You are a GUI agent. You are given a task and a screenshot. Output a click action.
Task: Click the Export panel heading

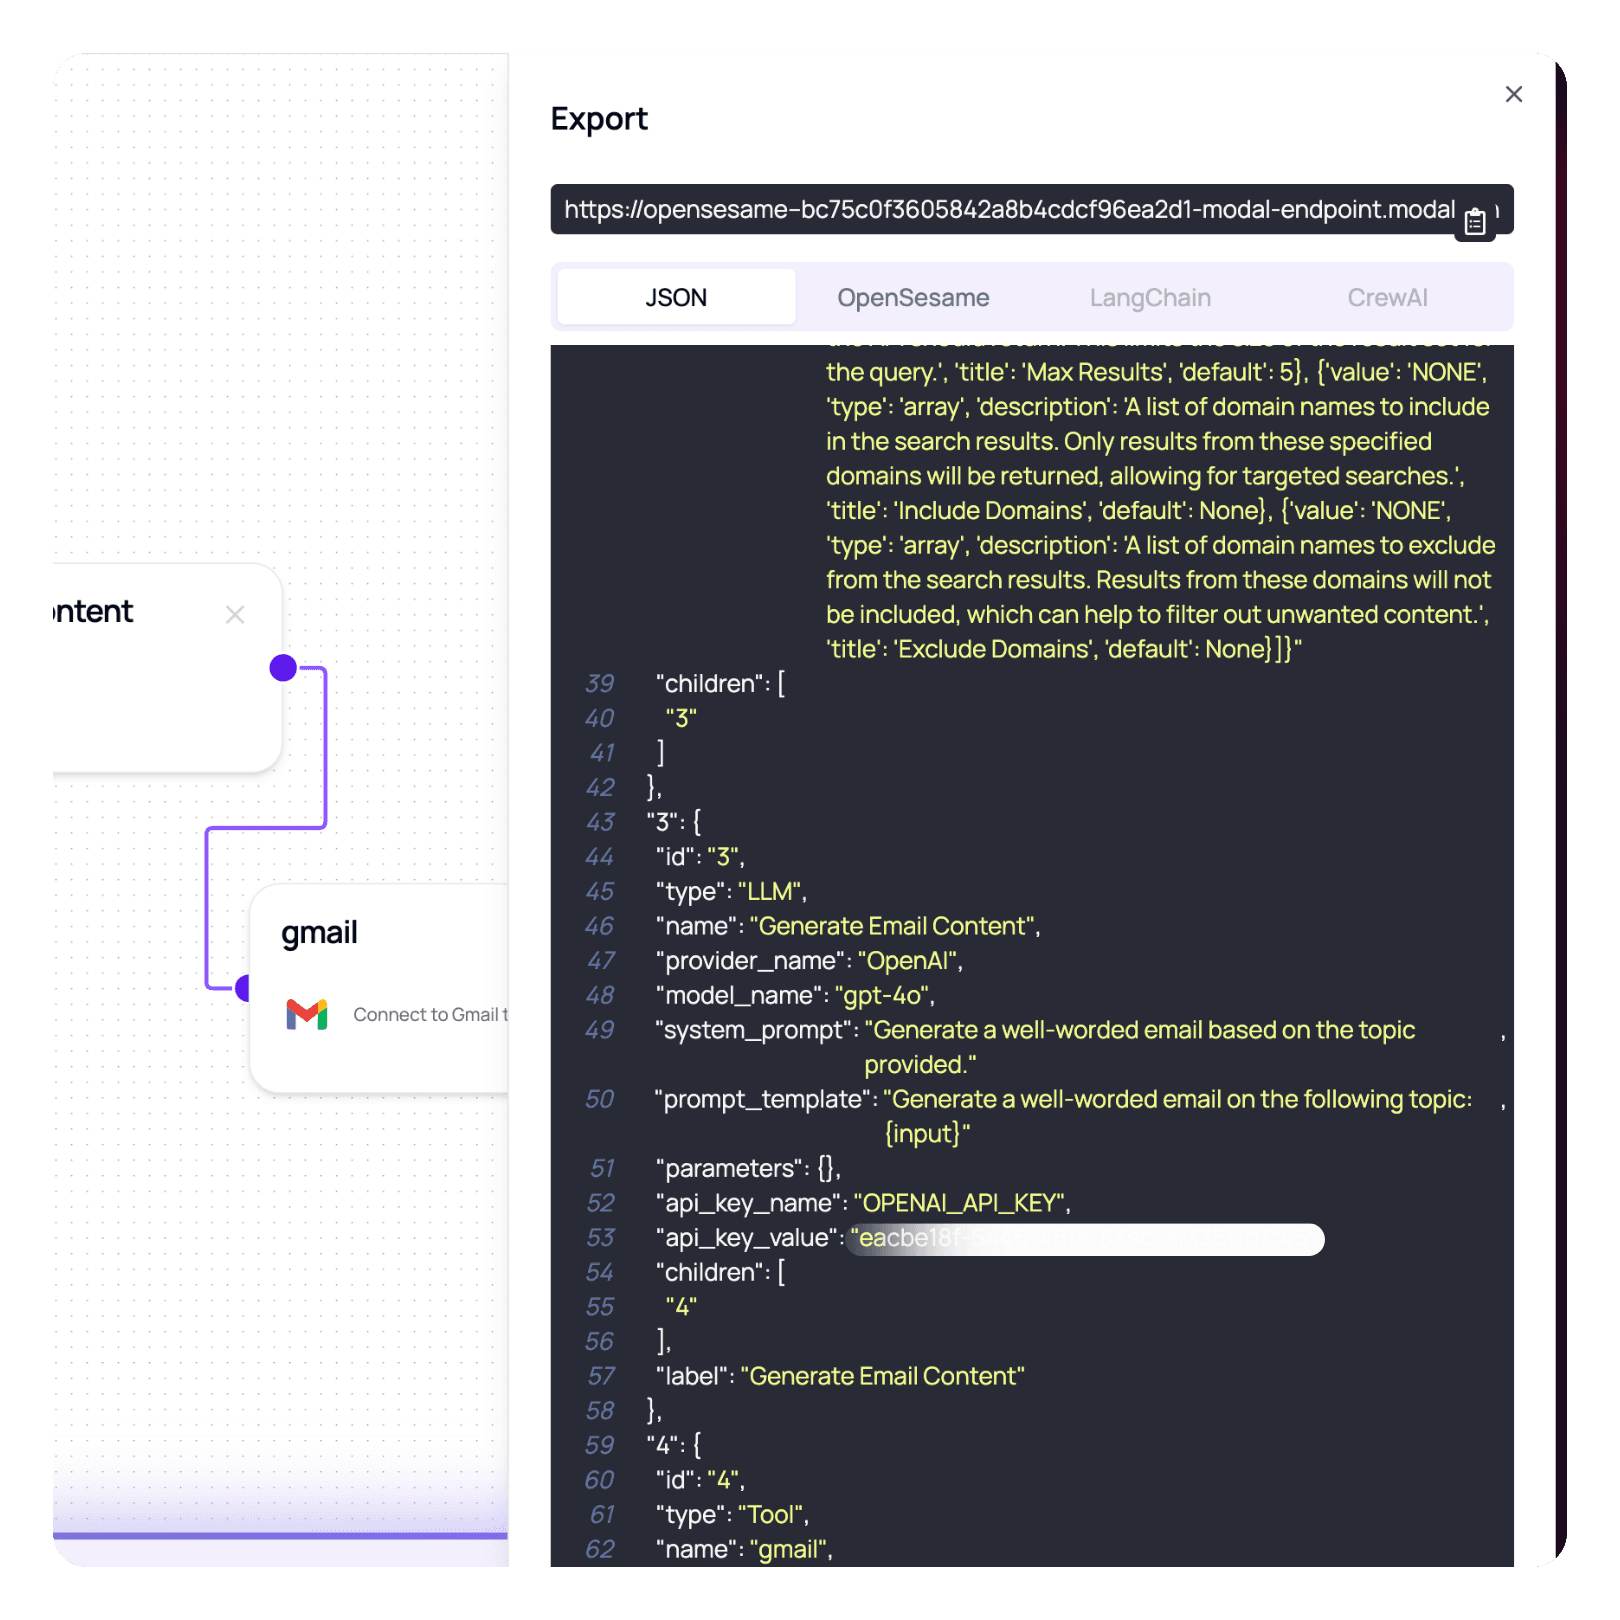(x=598, y=119)
